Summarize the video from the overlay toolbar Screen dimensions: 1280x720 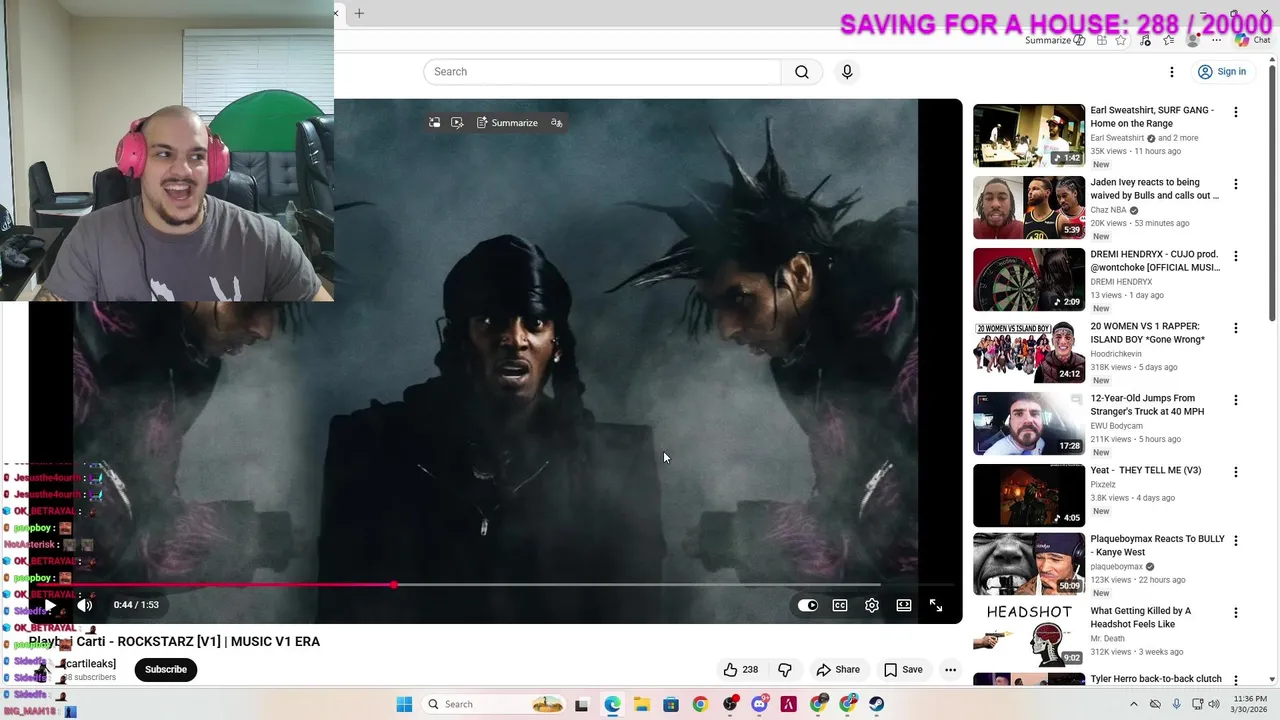pyautogui.click(x=507, y=123)
